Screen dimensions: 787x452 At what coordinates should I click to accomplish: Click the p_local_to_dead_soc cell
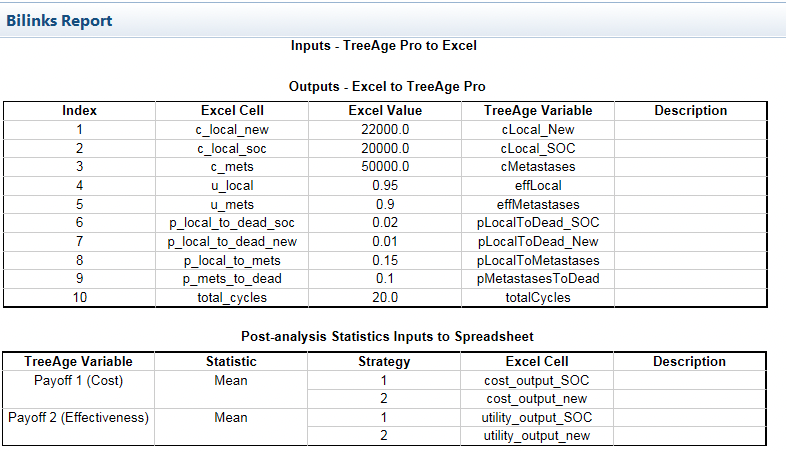[232, 222]
